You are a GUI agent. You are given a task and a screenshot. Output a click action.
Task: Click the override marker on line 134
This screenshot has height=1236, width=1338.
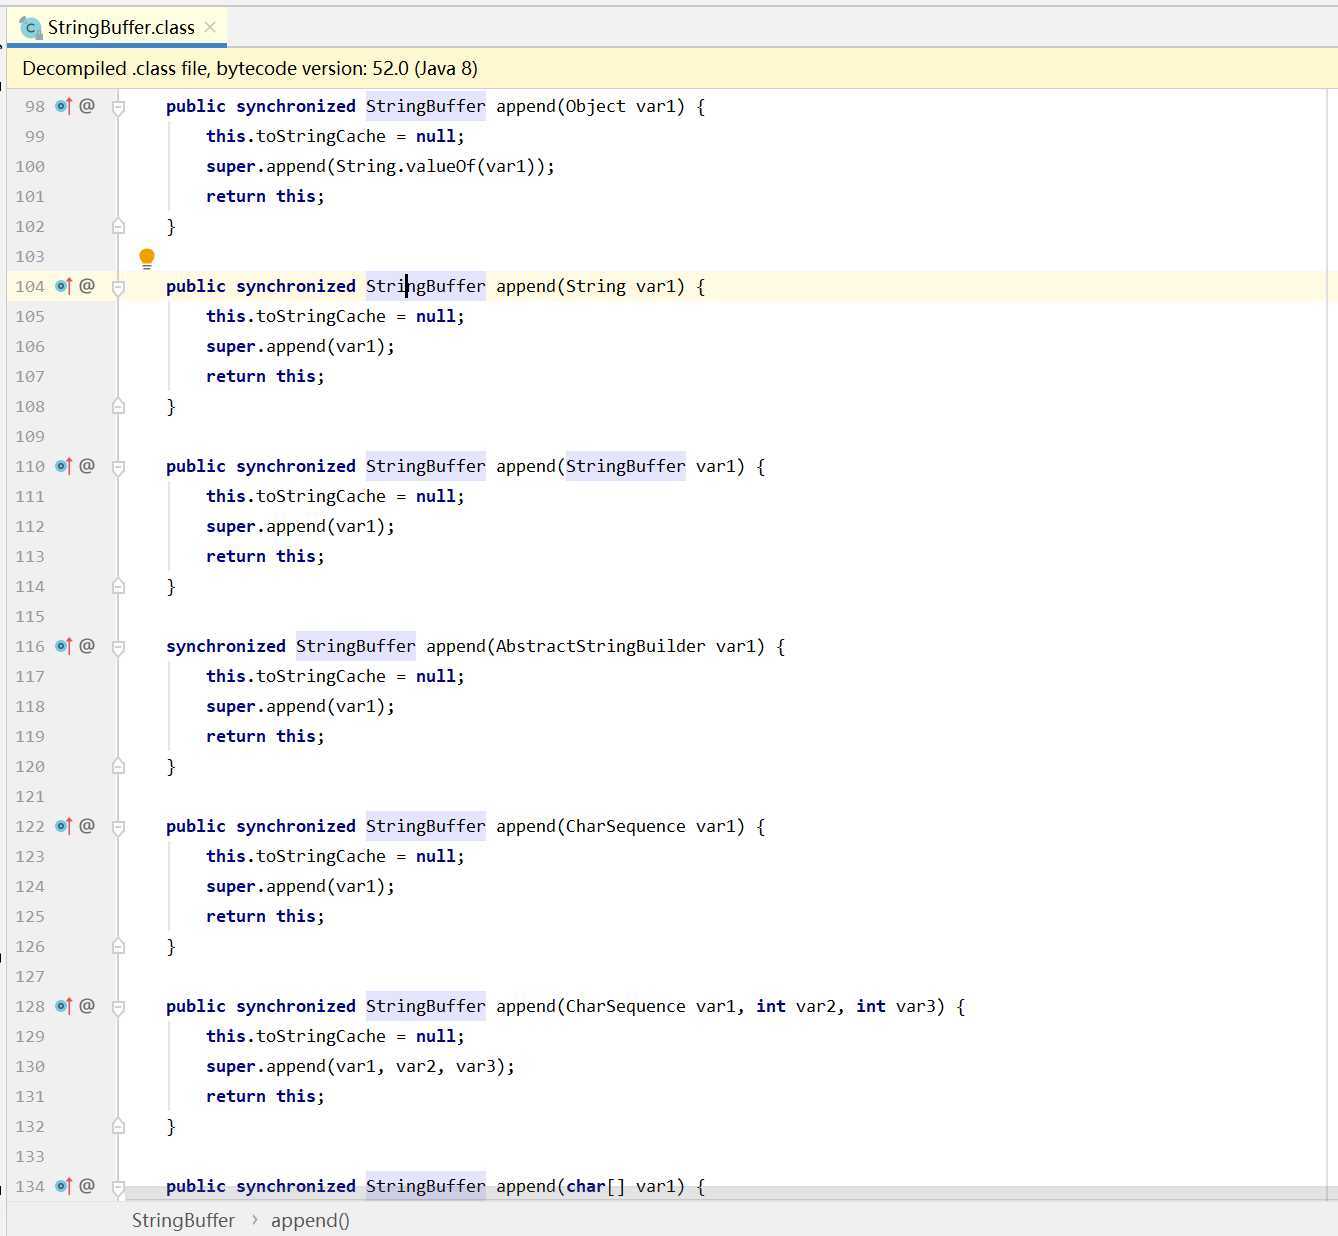[64, 1185]
